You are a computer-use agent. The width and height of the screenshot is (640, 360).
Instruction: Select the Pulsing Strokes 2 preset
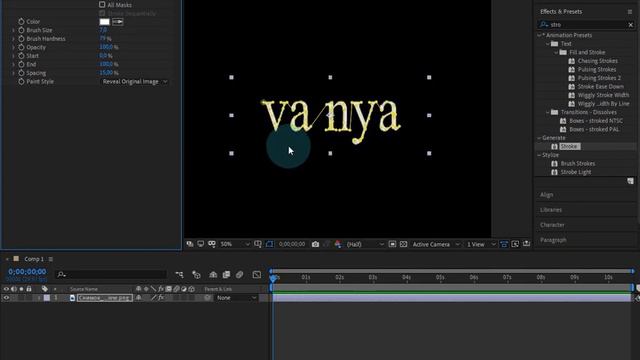(x=599, y=78)
